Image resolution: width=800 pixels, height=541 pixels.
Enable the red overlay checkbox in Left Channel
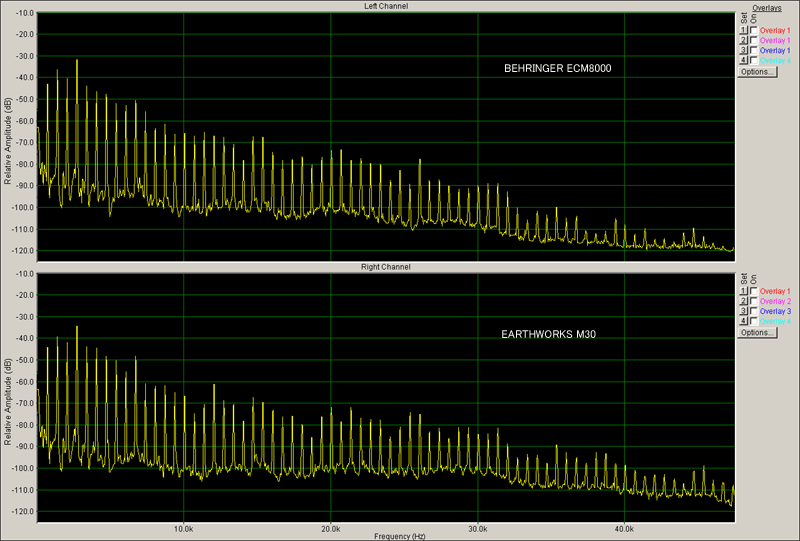coord(754,31)
